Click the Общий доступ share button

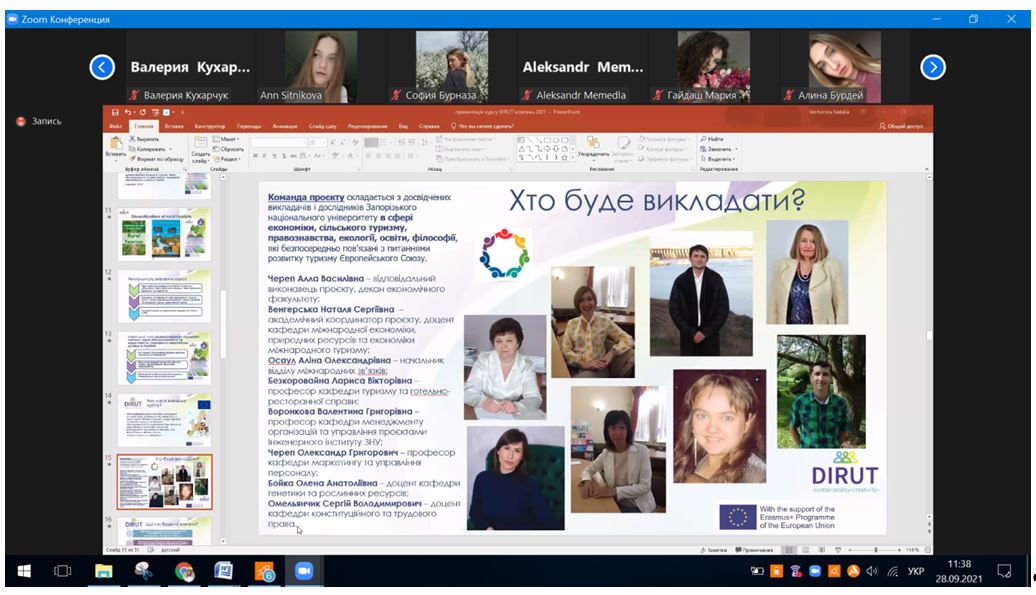[x=900, y=127]
